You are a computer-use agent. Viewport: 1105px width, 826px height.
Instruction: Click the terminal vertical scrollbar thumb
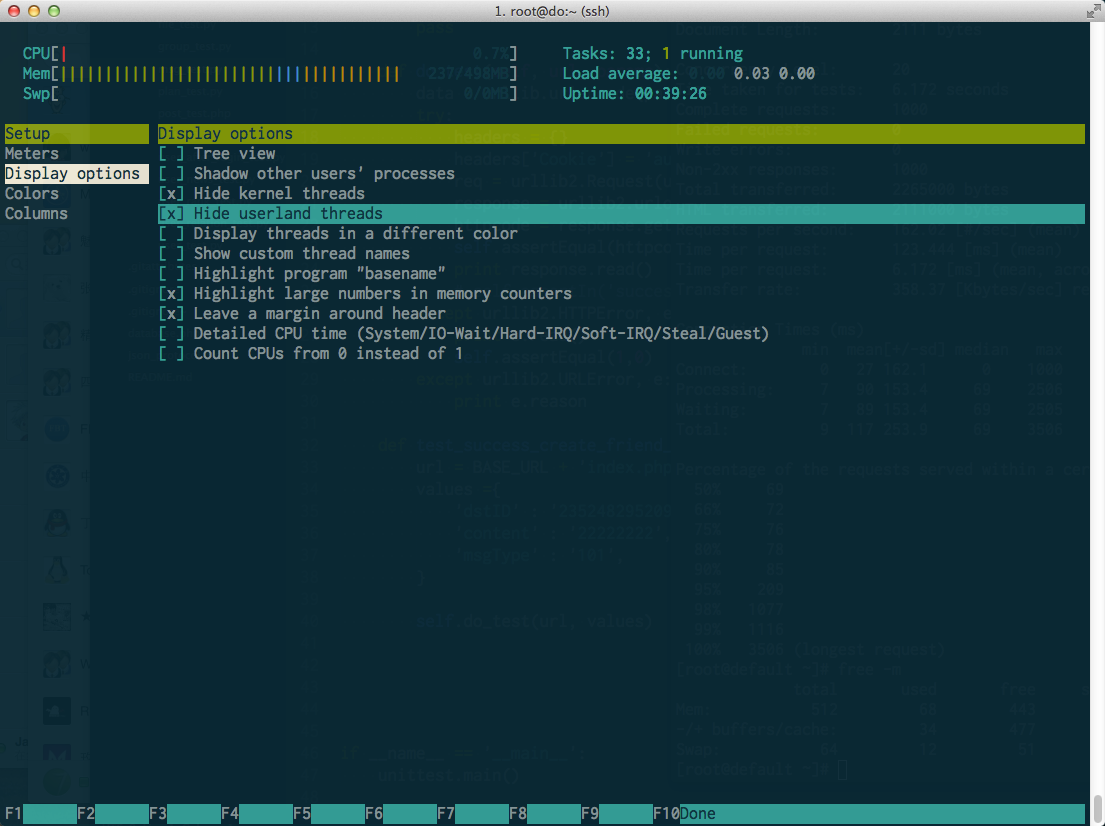(x=1098, y=808)
